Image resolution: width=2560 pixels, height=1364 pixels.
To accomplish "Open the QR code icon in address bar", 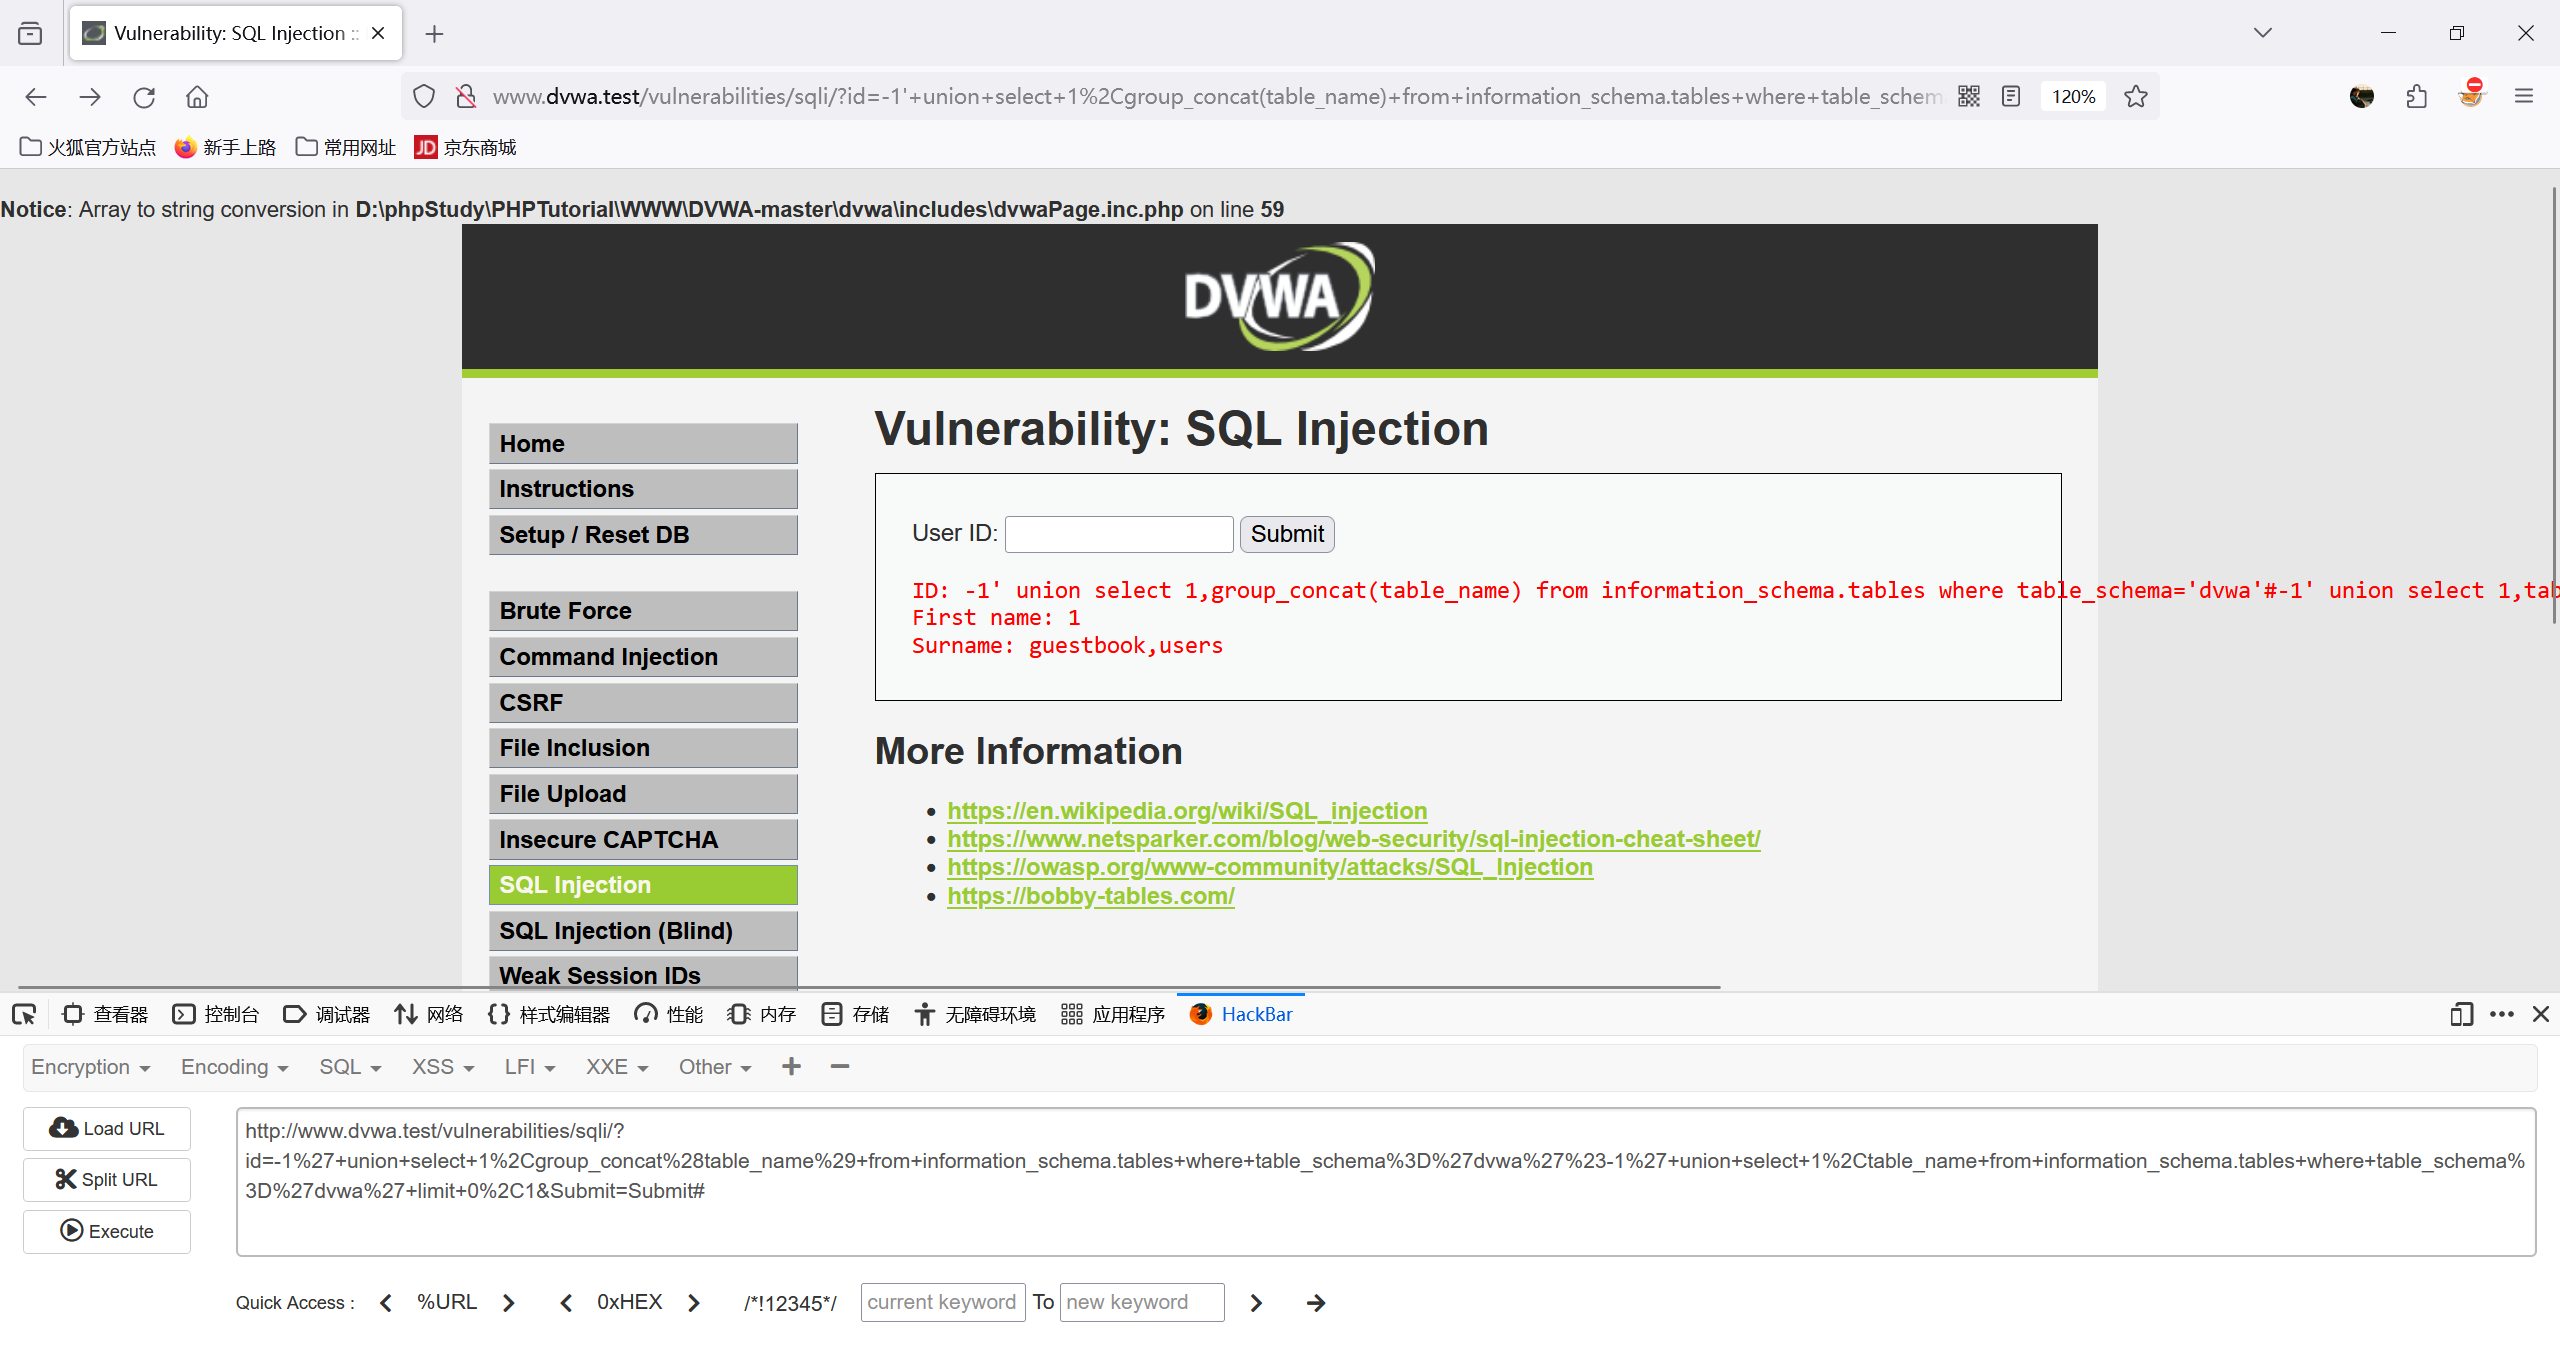I will [1969, 96].
